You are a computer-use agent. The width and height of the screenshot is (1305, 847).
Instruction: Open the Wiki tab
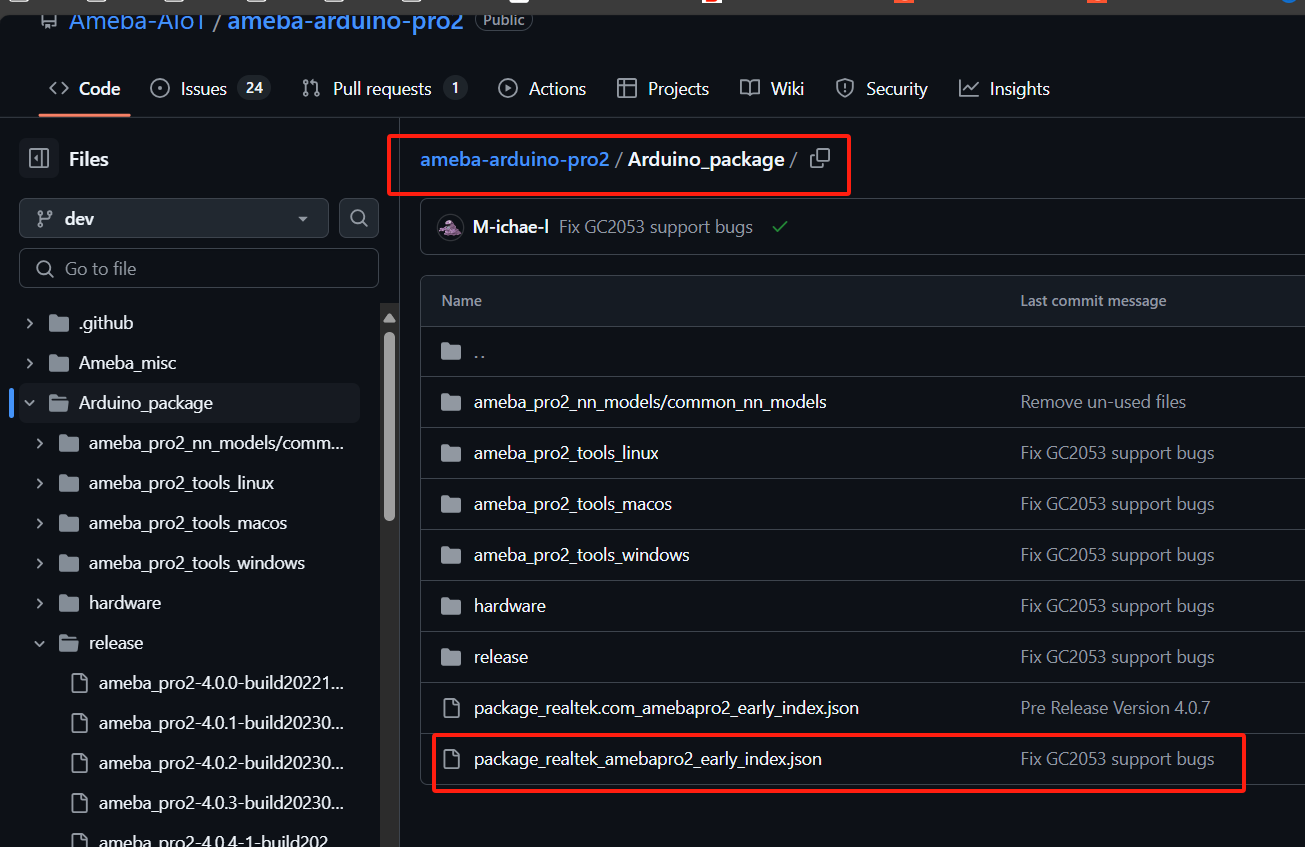pos(772,89)
